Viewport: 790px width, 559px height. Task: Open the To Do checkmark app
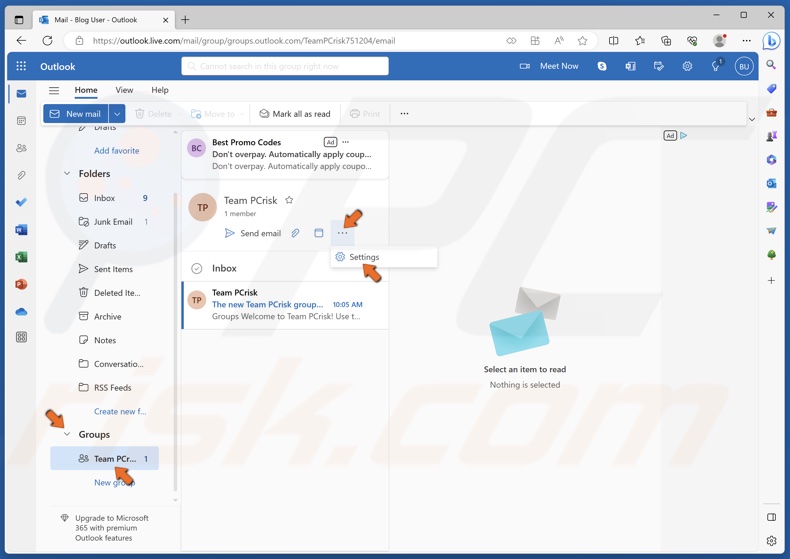21,203
